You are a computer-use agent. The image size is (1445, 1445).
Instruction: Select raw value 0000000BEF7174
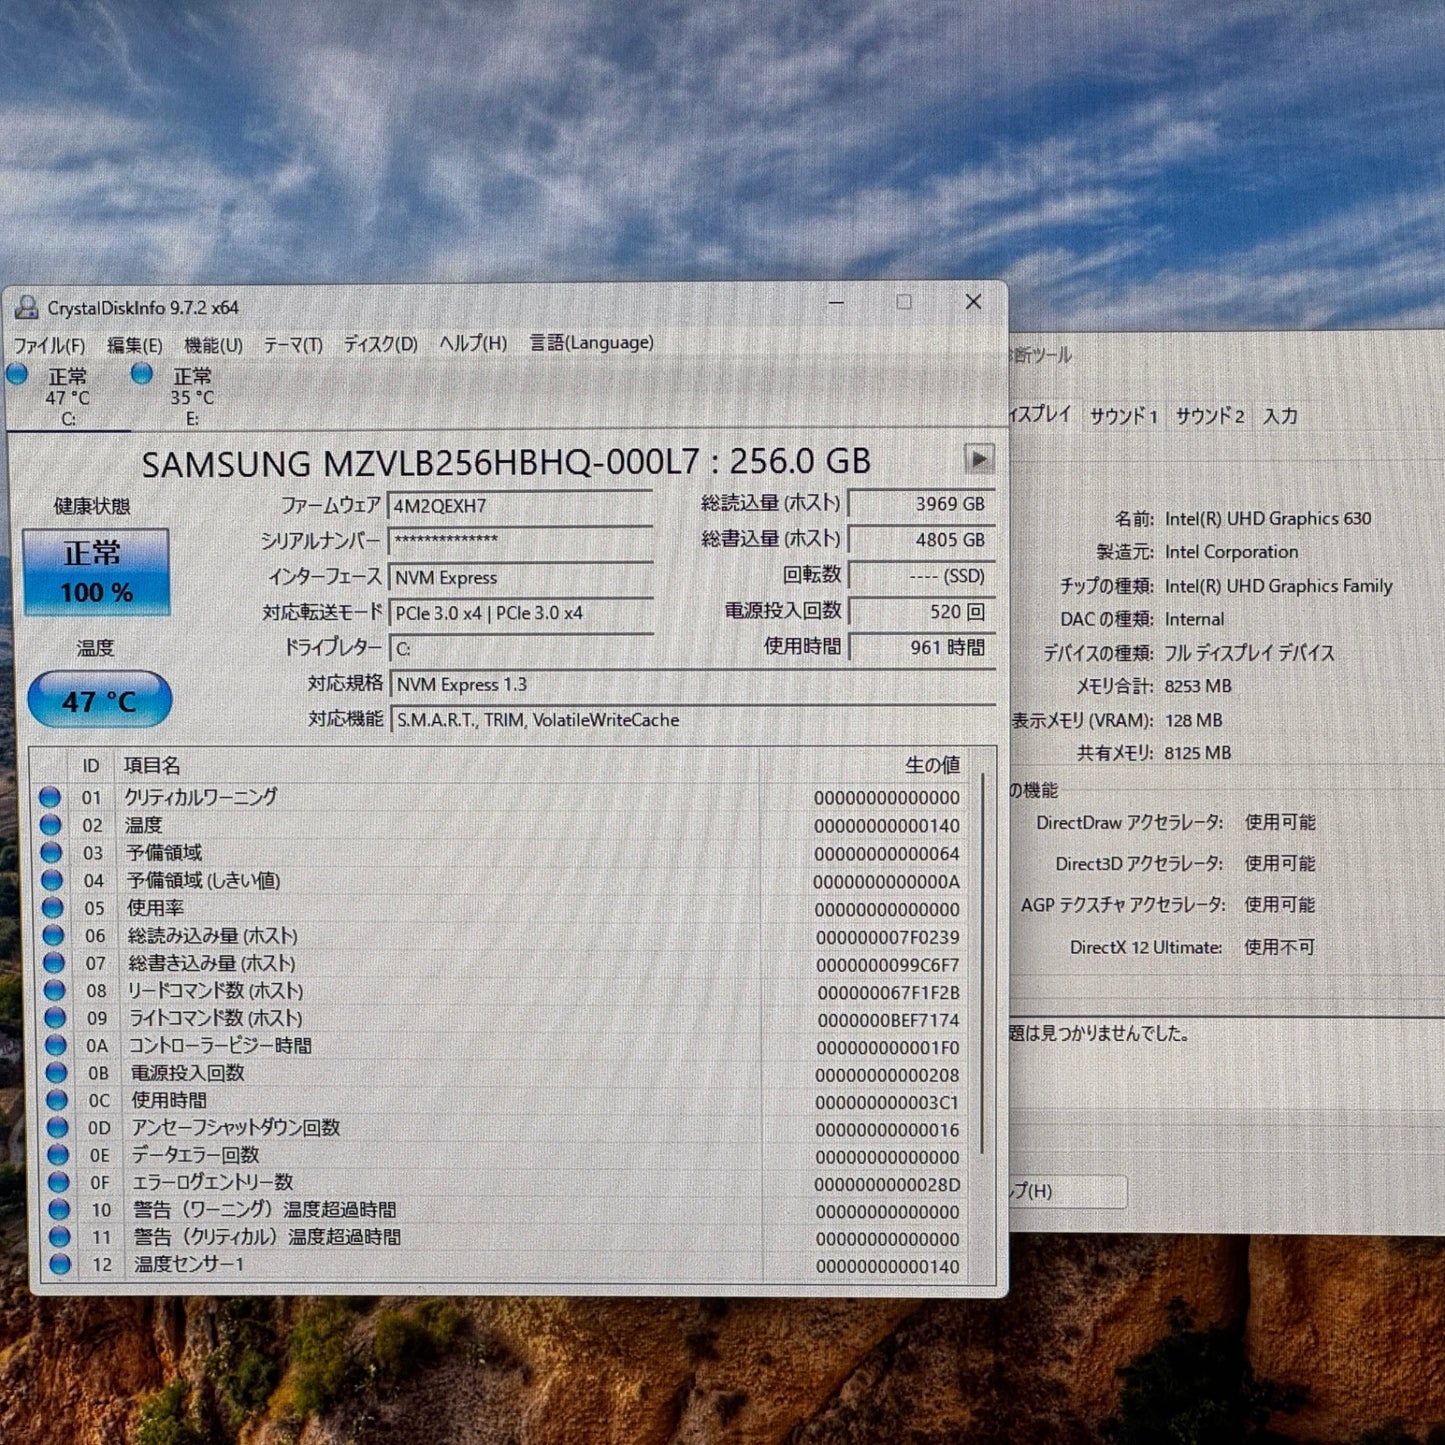click(x=889, y=1020)
